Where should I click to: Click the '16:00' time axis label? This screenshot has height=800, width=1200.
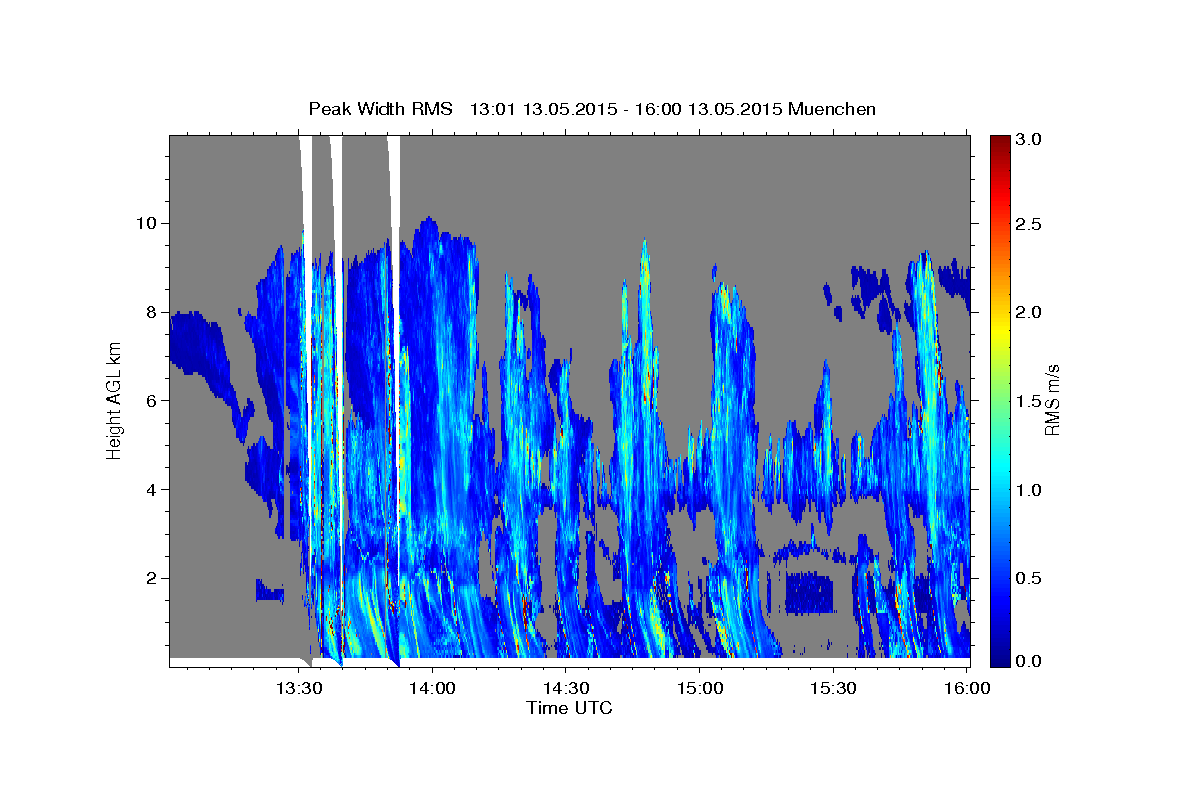(x=966, y=688)
